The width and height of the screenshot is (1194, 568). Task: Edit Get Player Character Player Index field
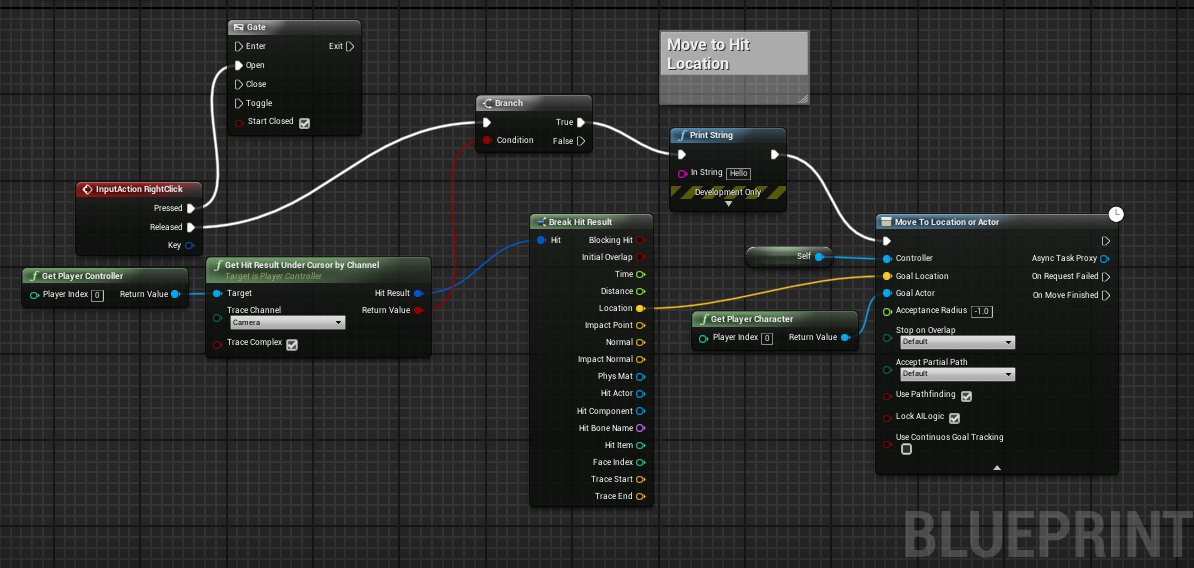767,338
